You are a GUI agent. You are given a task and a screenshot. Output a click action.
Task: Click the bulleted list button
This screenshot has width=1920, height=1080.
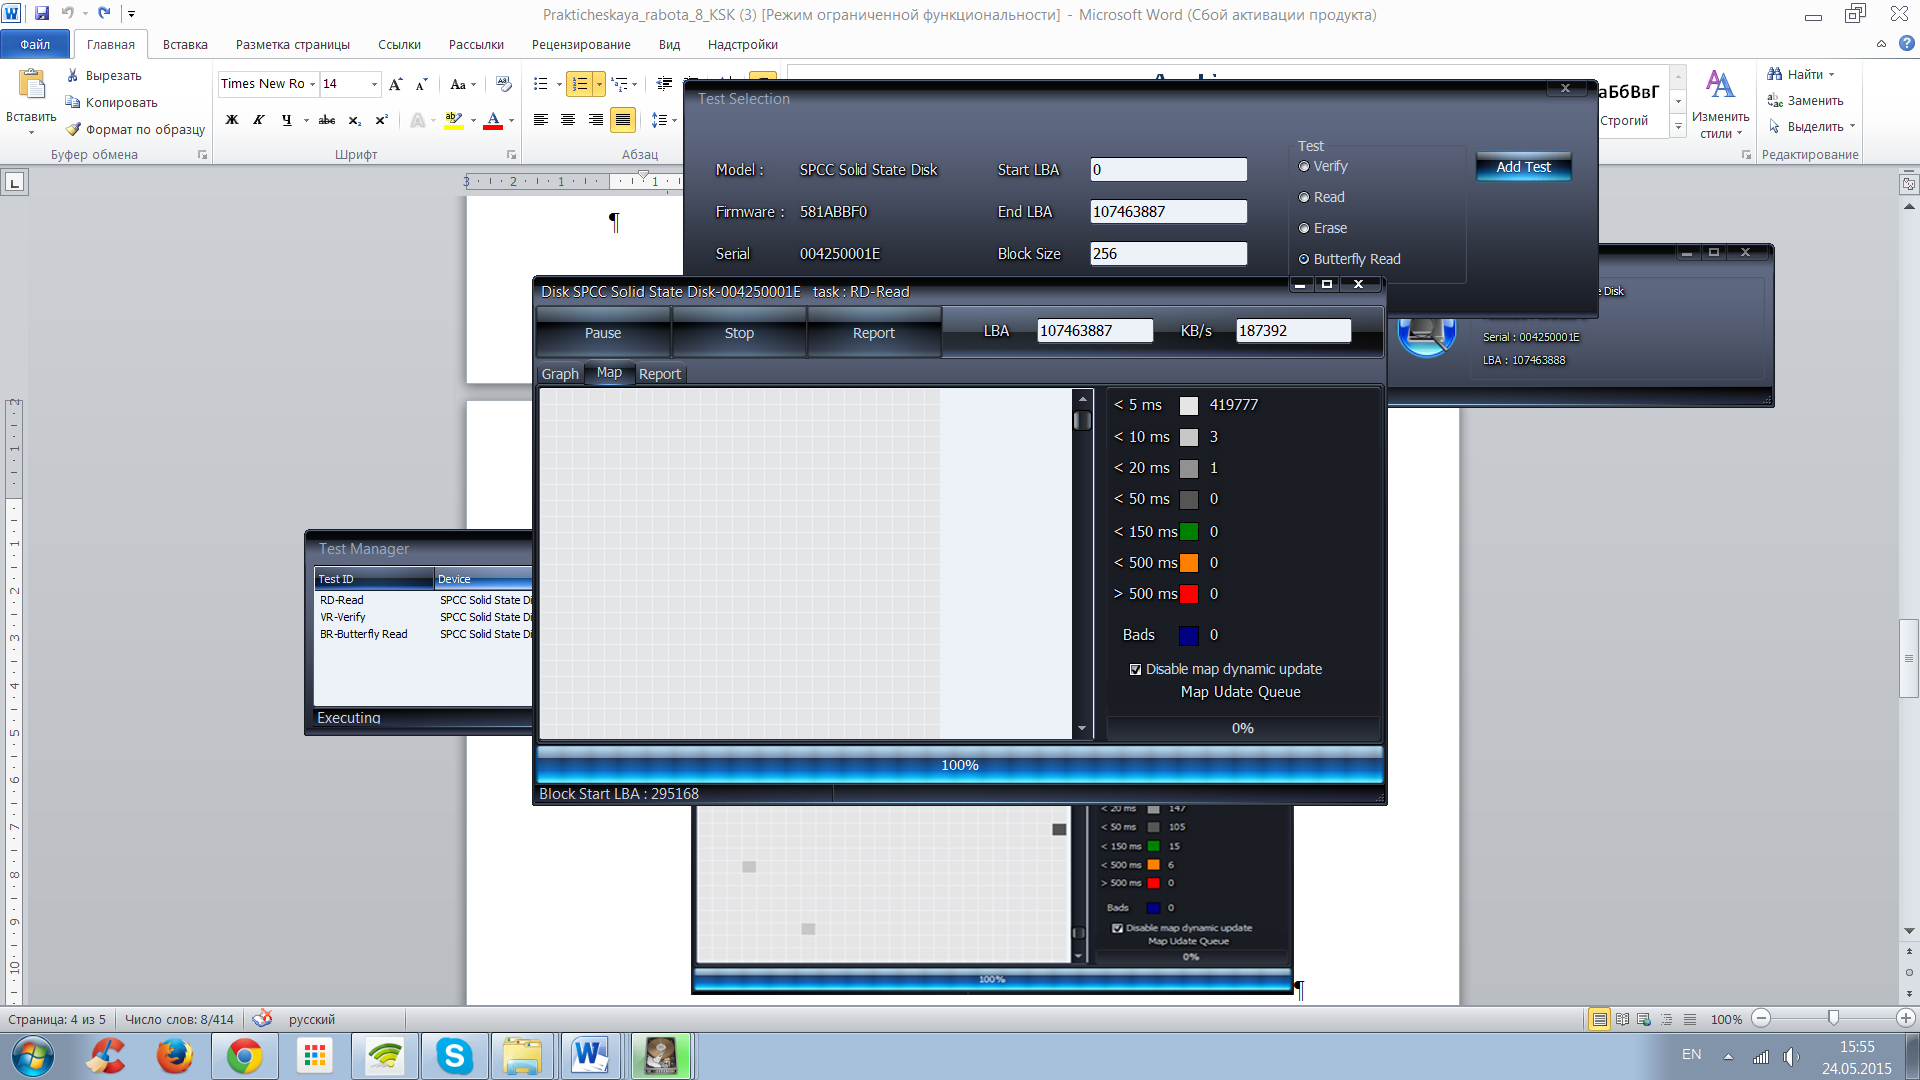541,84
